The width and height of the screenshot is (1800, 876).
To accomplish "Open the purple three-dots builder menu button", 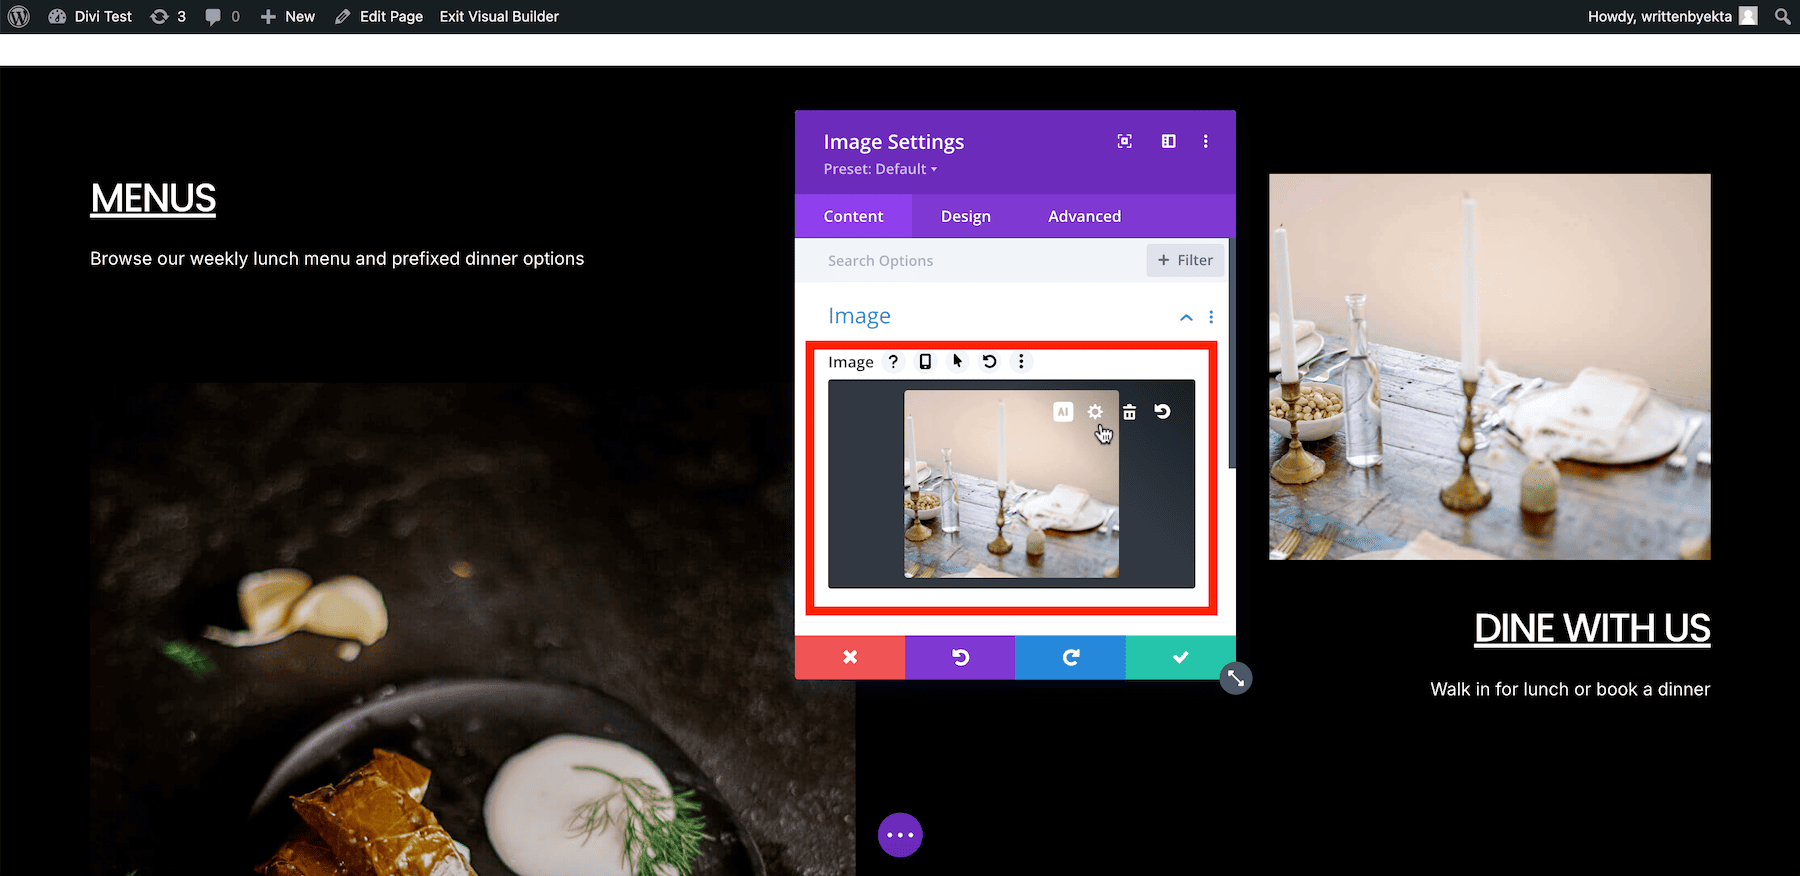I will [900, 834].
